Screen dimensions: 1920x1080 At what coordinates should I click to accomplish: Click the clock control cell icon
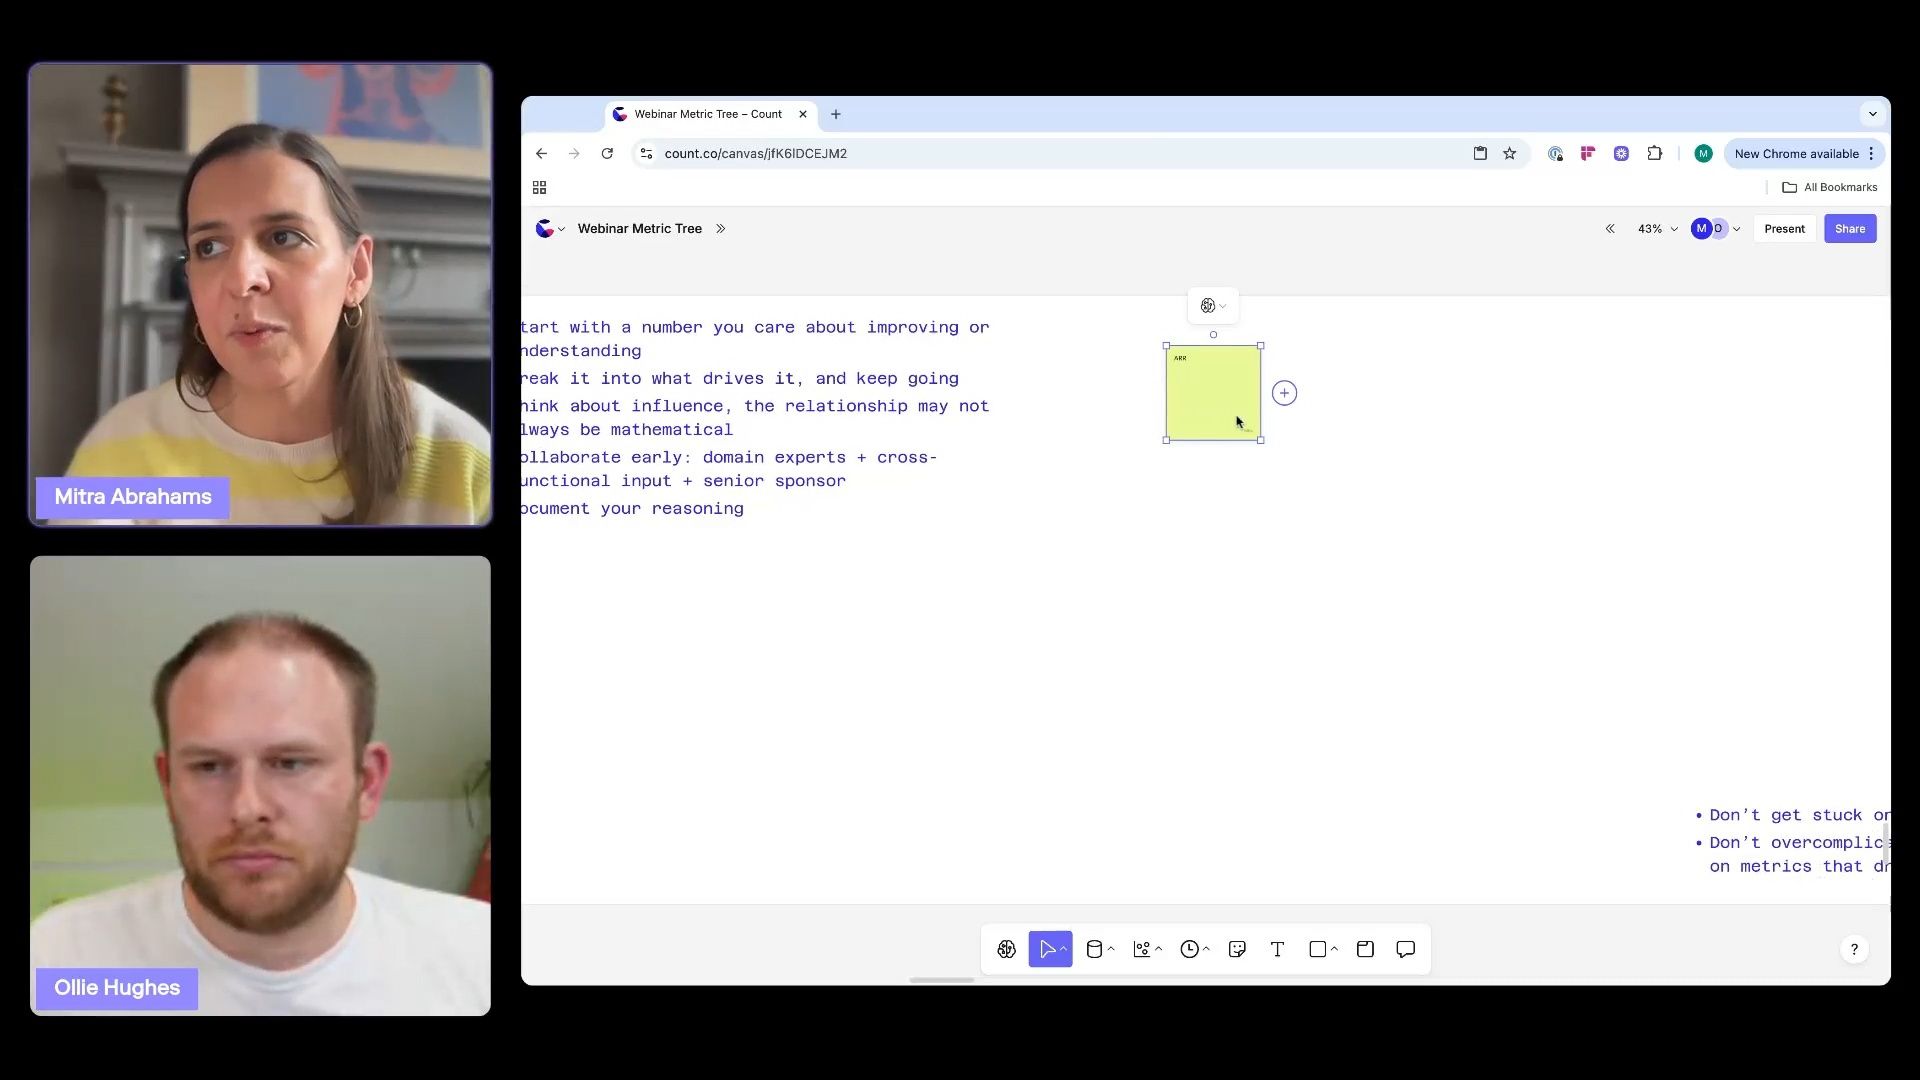point(1189,950)
